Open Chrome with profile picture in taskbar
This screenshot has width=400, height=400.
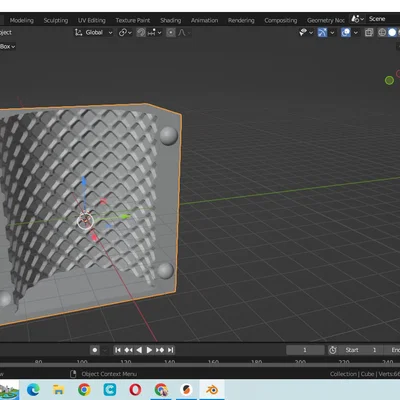pyautogui.click(x=161, y=389)
